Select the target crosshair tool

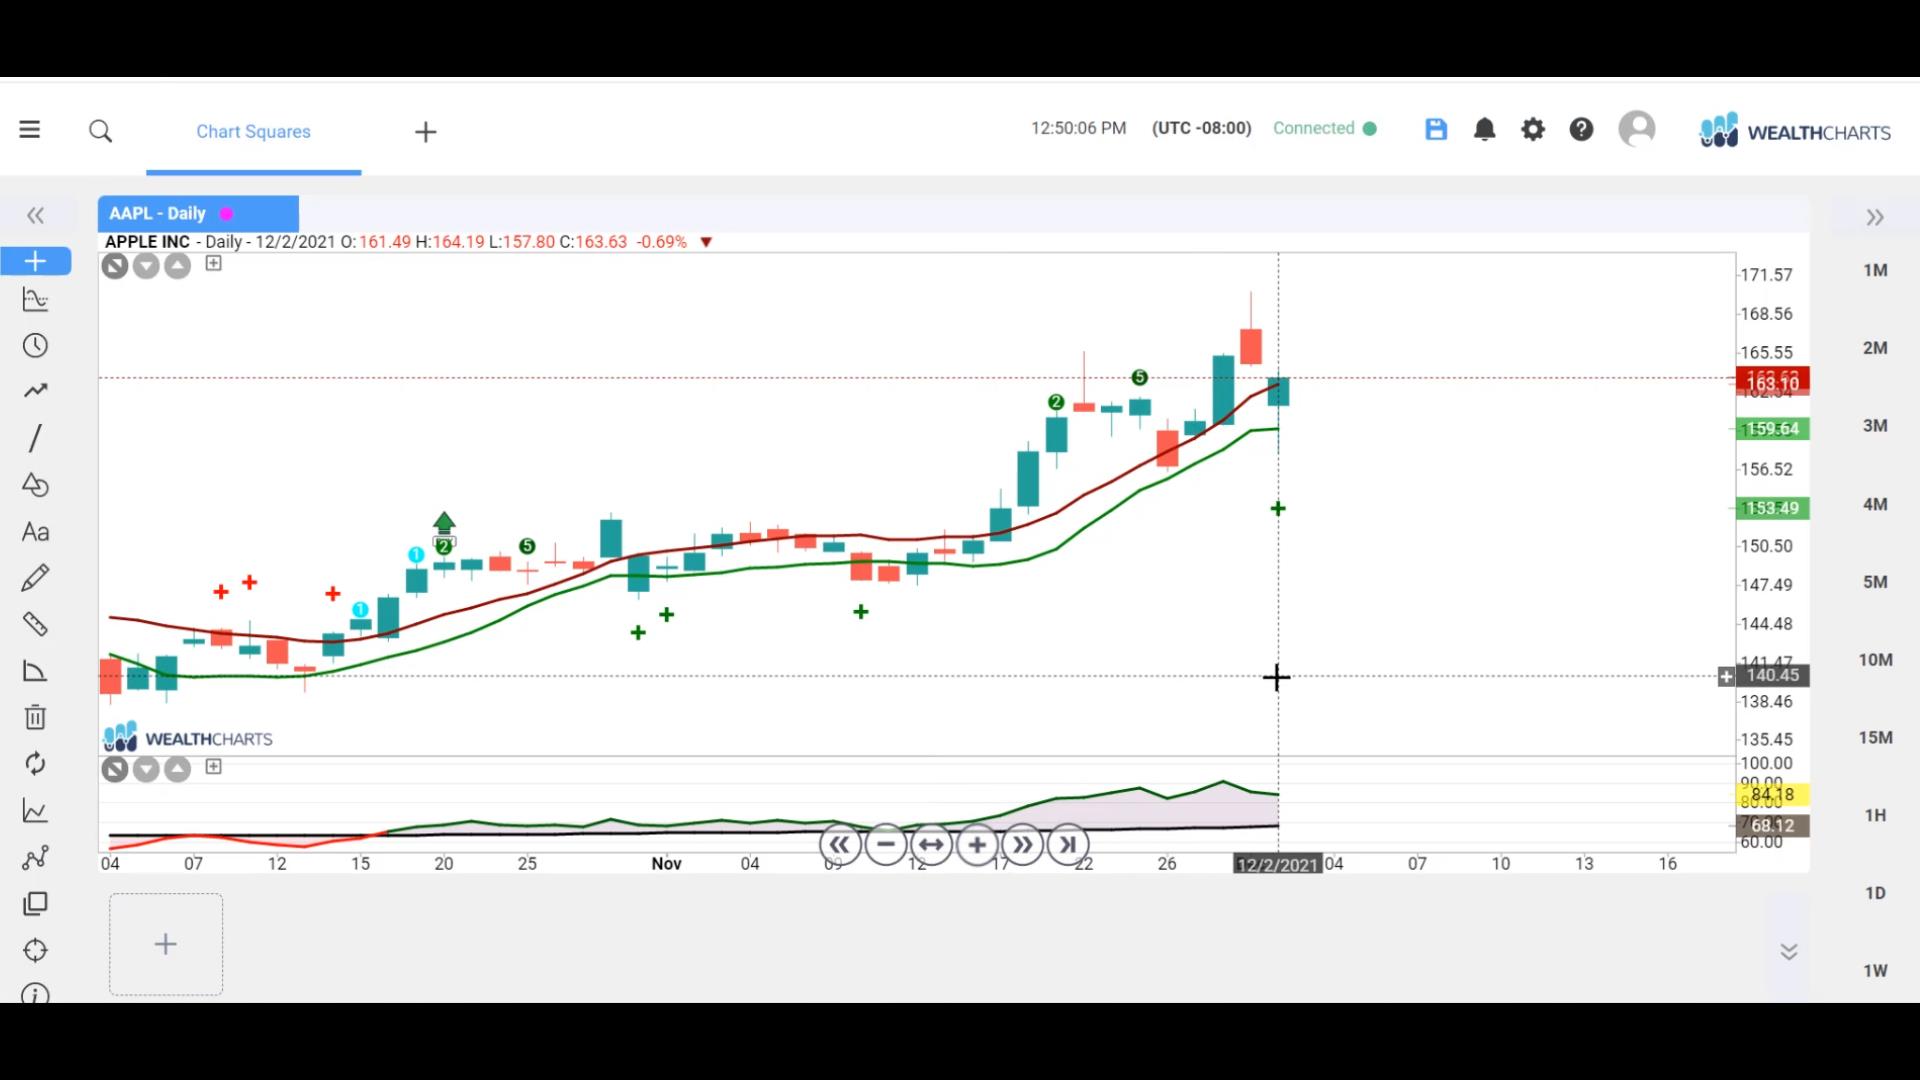(x=35, y=950)
